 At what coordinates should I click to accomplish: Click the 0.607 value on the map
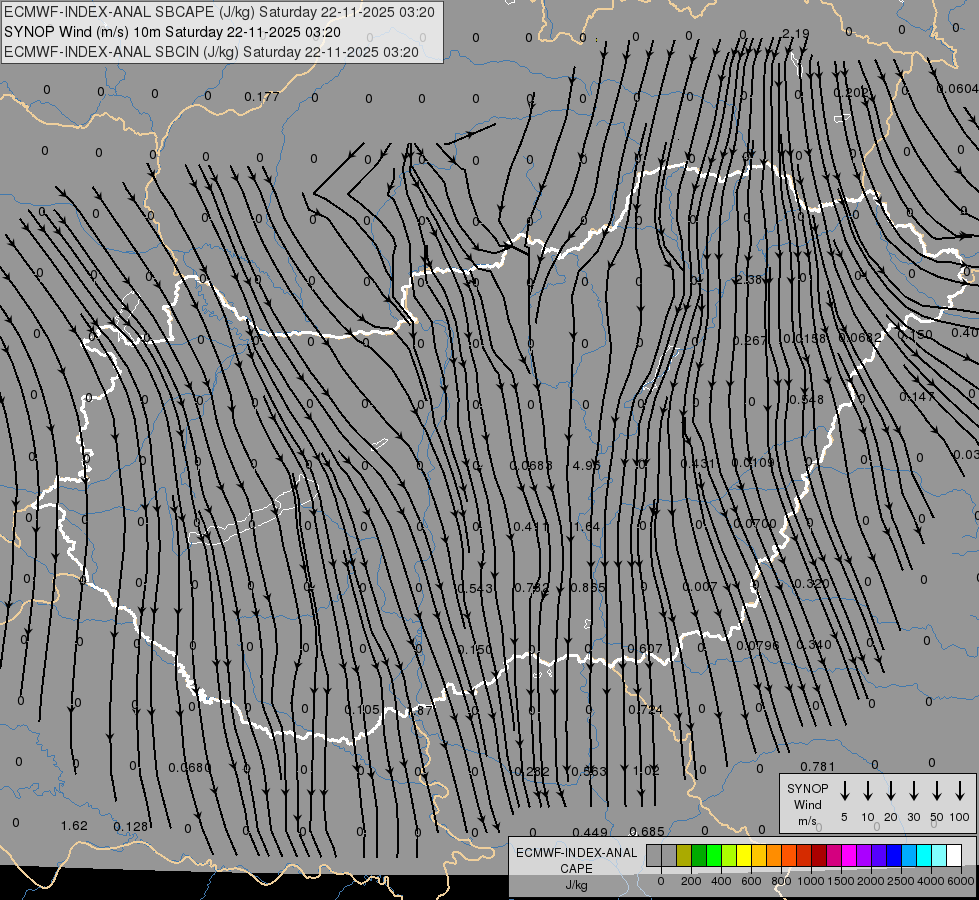[x=644, y=648]
